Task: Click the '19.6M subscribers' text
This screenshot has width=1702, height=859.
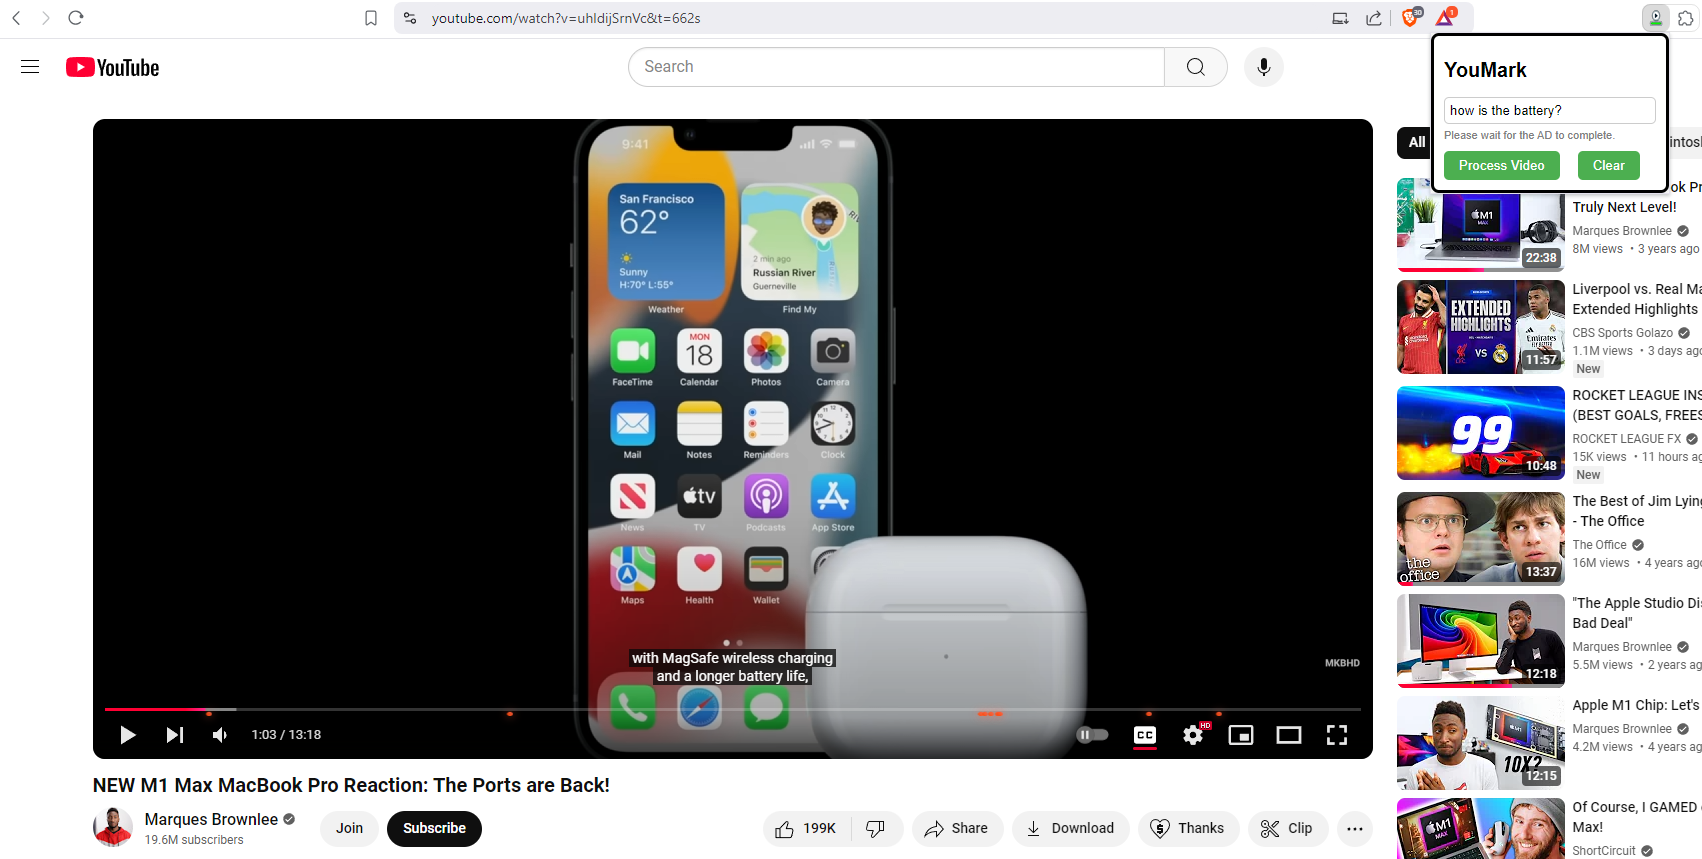Action: tap(194, 840)
